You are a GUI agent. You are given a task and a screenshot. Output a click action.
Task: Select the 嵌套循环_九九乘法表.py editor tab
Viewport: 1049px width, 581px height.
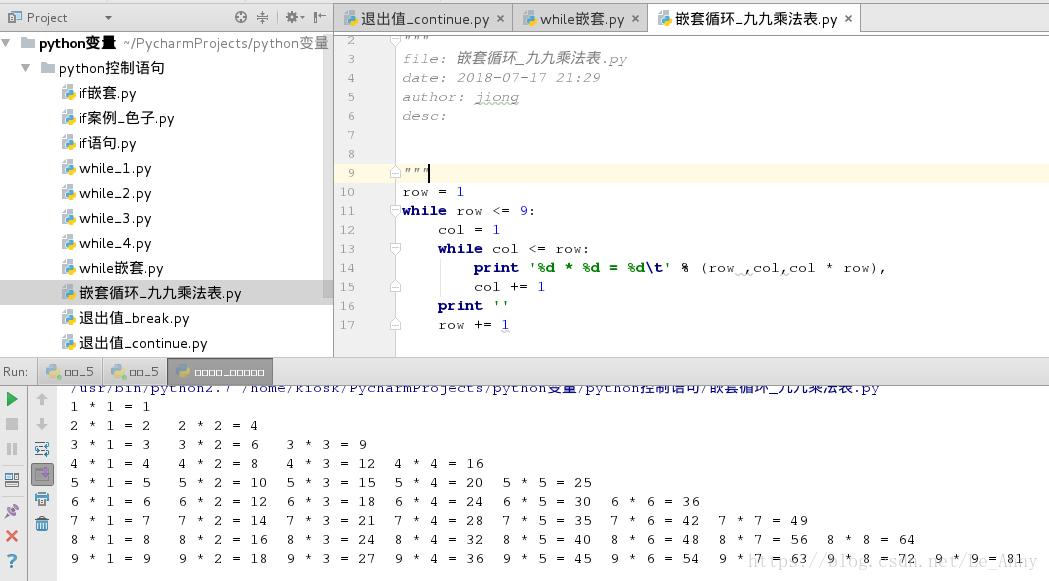[755, 19]
